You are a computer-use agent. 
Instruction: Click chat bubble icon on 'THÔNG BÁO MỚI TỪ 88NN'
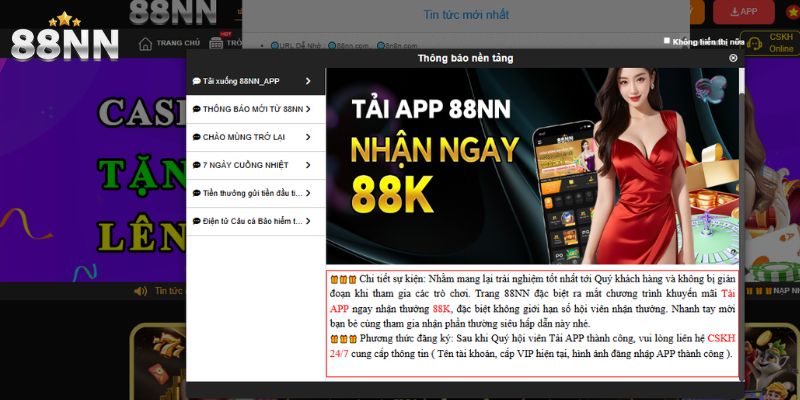(x=196, y=109)
